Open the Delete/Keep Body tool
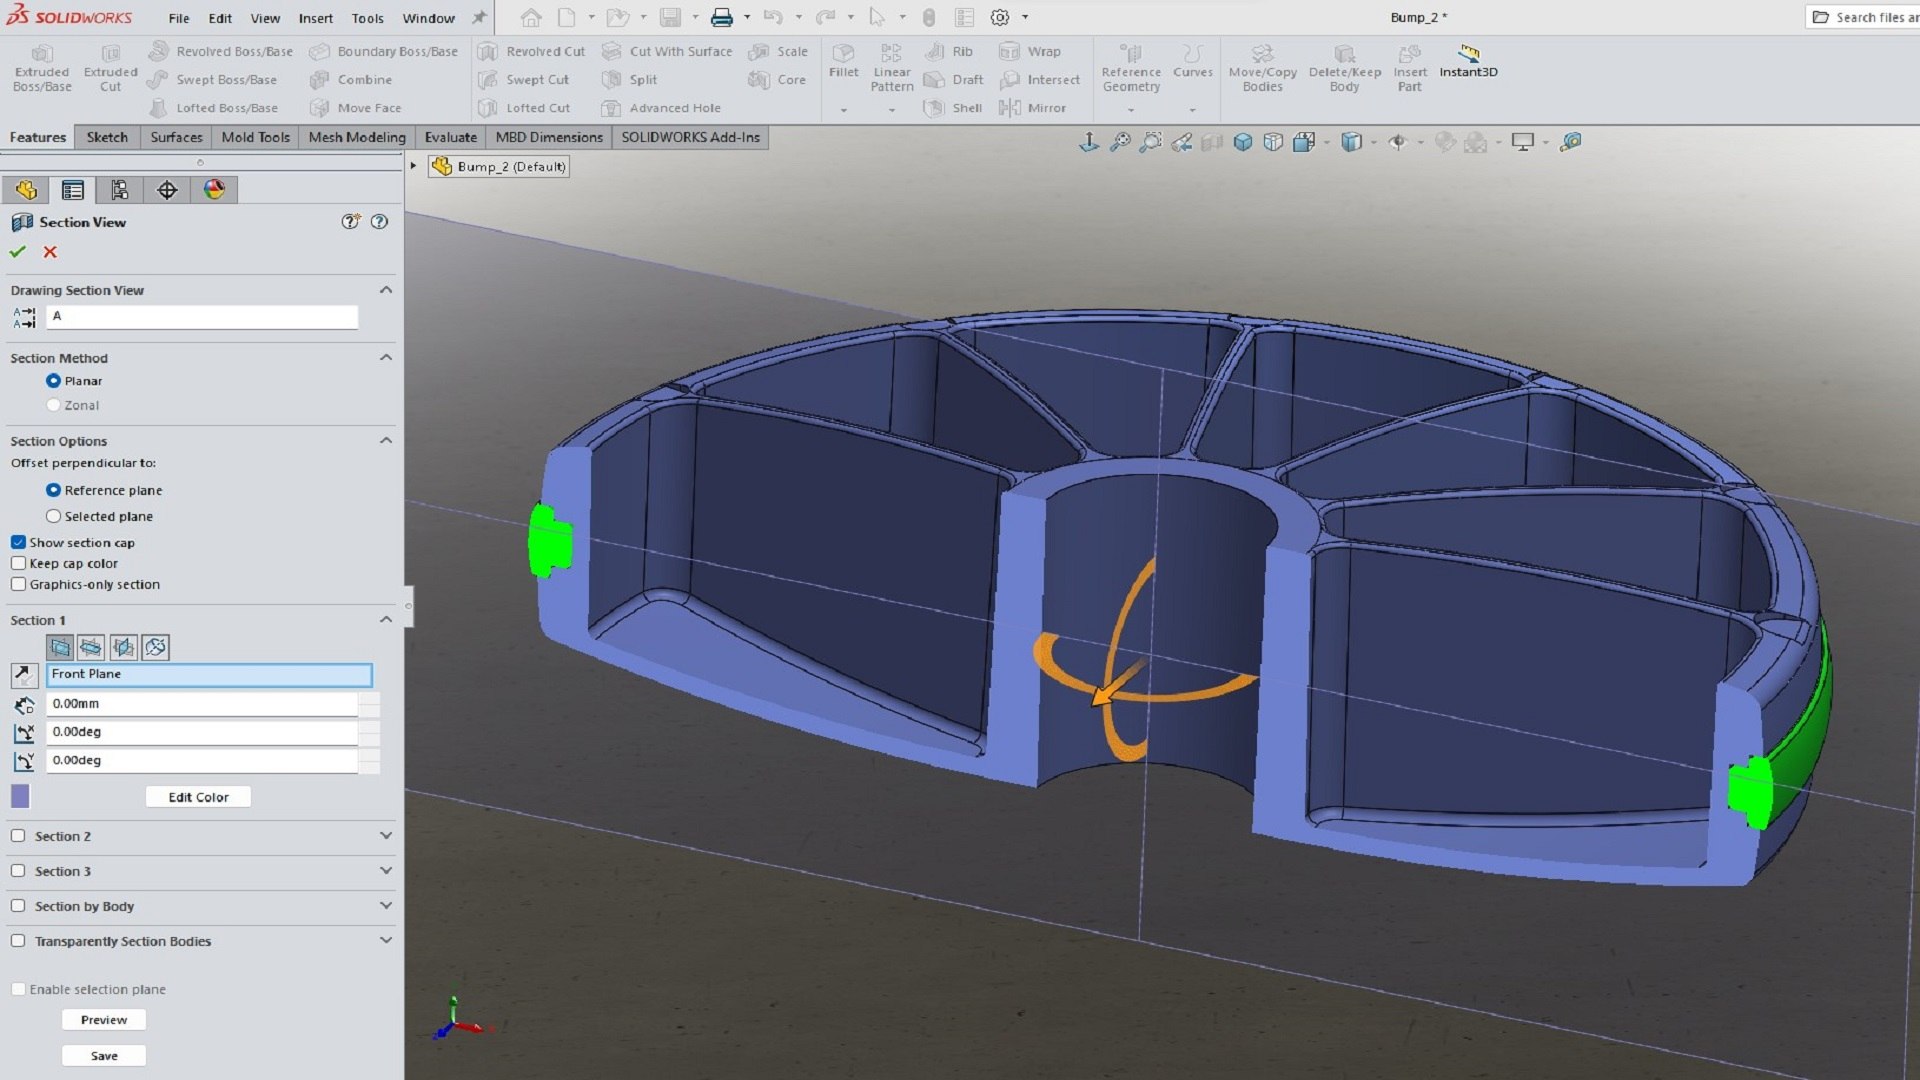 (1344, 68)
